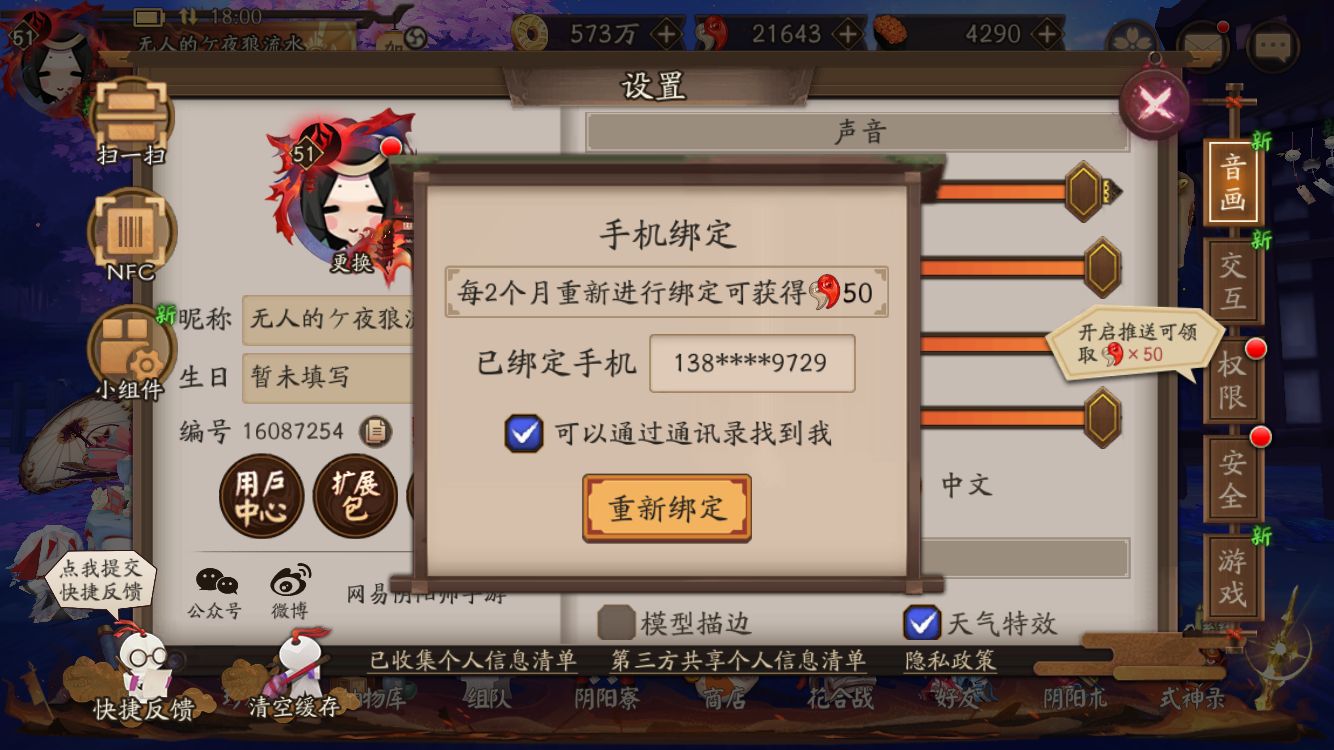Enable the 模型描边 checkbox

coord(616,623)
